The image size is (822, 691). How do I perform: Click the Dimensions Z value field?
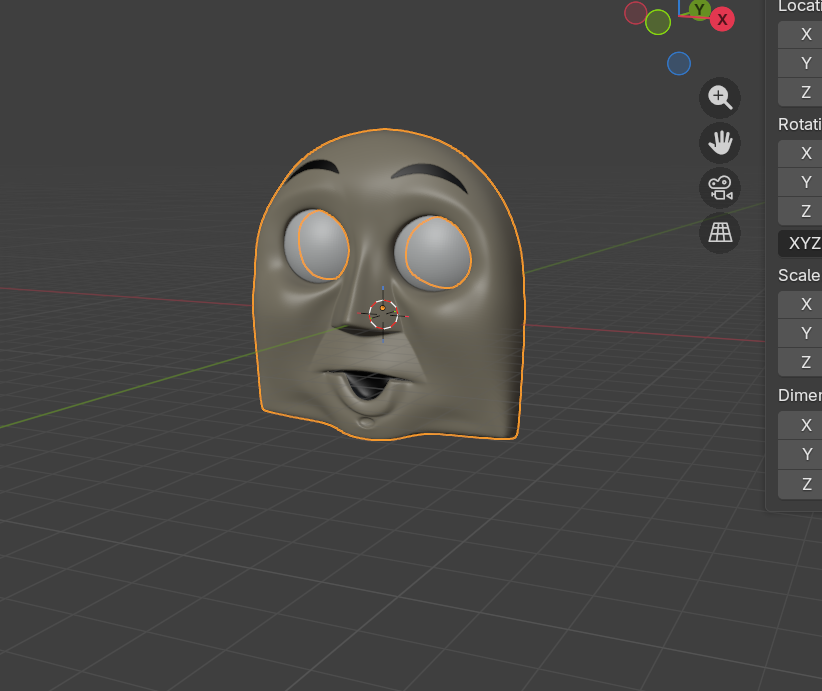coord(800,483)
